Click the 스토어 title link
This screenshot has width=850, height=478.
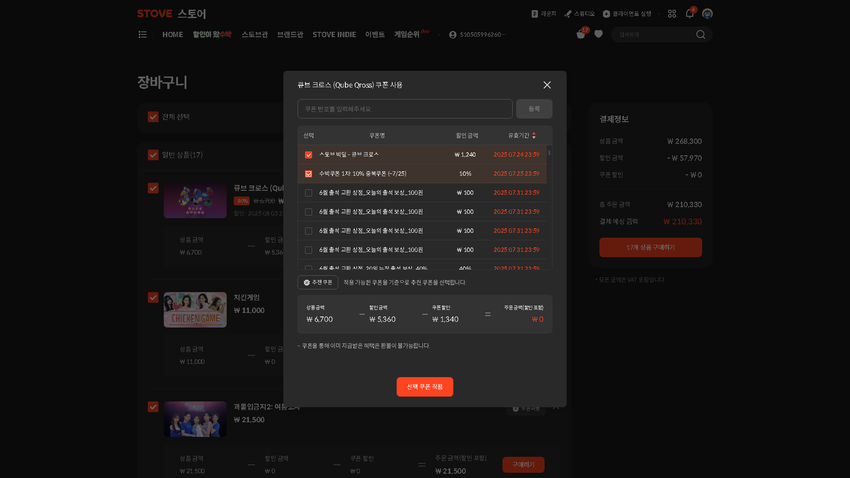(192, 14)
